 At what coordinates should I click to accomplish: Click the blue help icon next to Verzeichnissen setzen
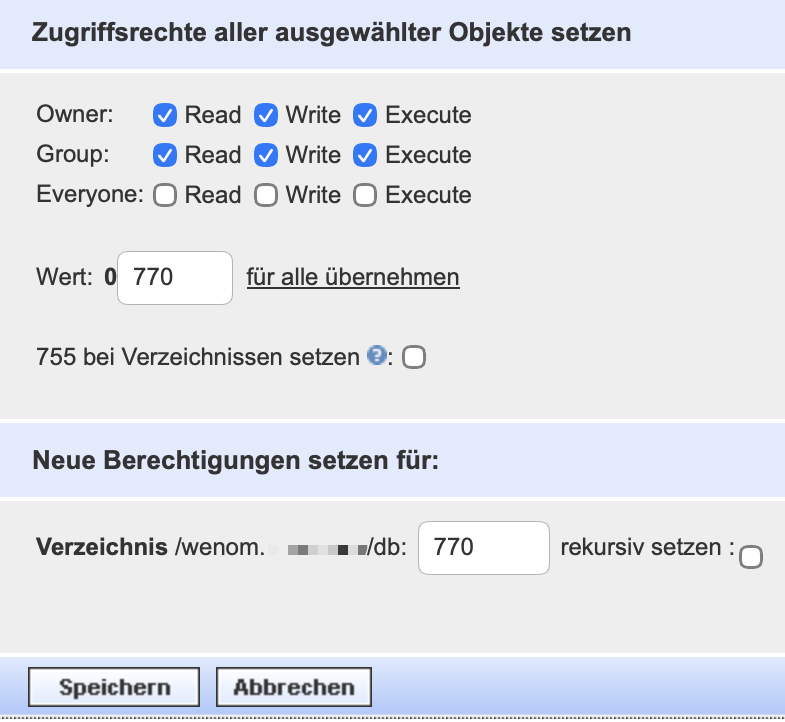377,356
